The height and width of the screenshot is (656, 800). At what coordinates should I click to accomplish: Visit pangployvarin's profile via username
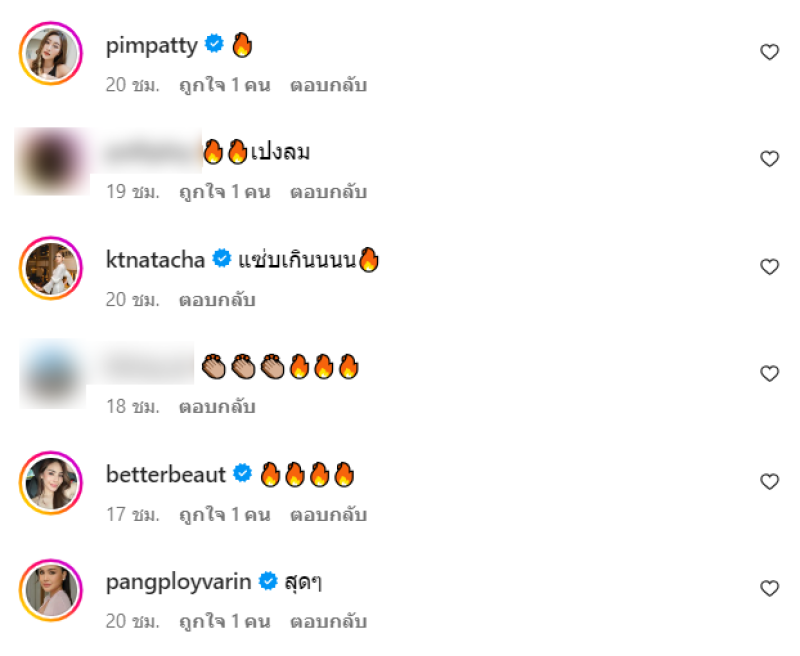(x=179, y=583)
